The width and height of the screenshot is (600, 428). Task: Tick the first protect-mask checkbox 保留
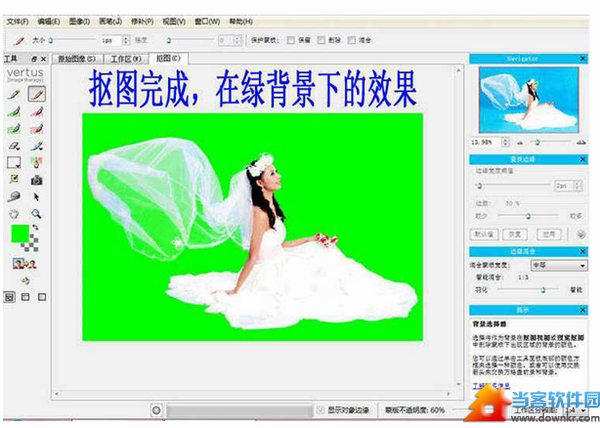(291, 40)
